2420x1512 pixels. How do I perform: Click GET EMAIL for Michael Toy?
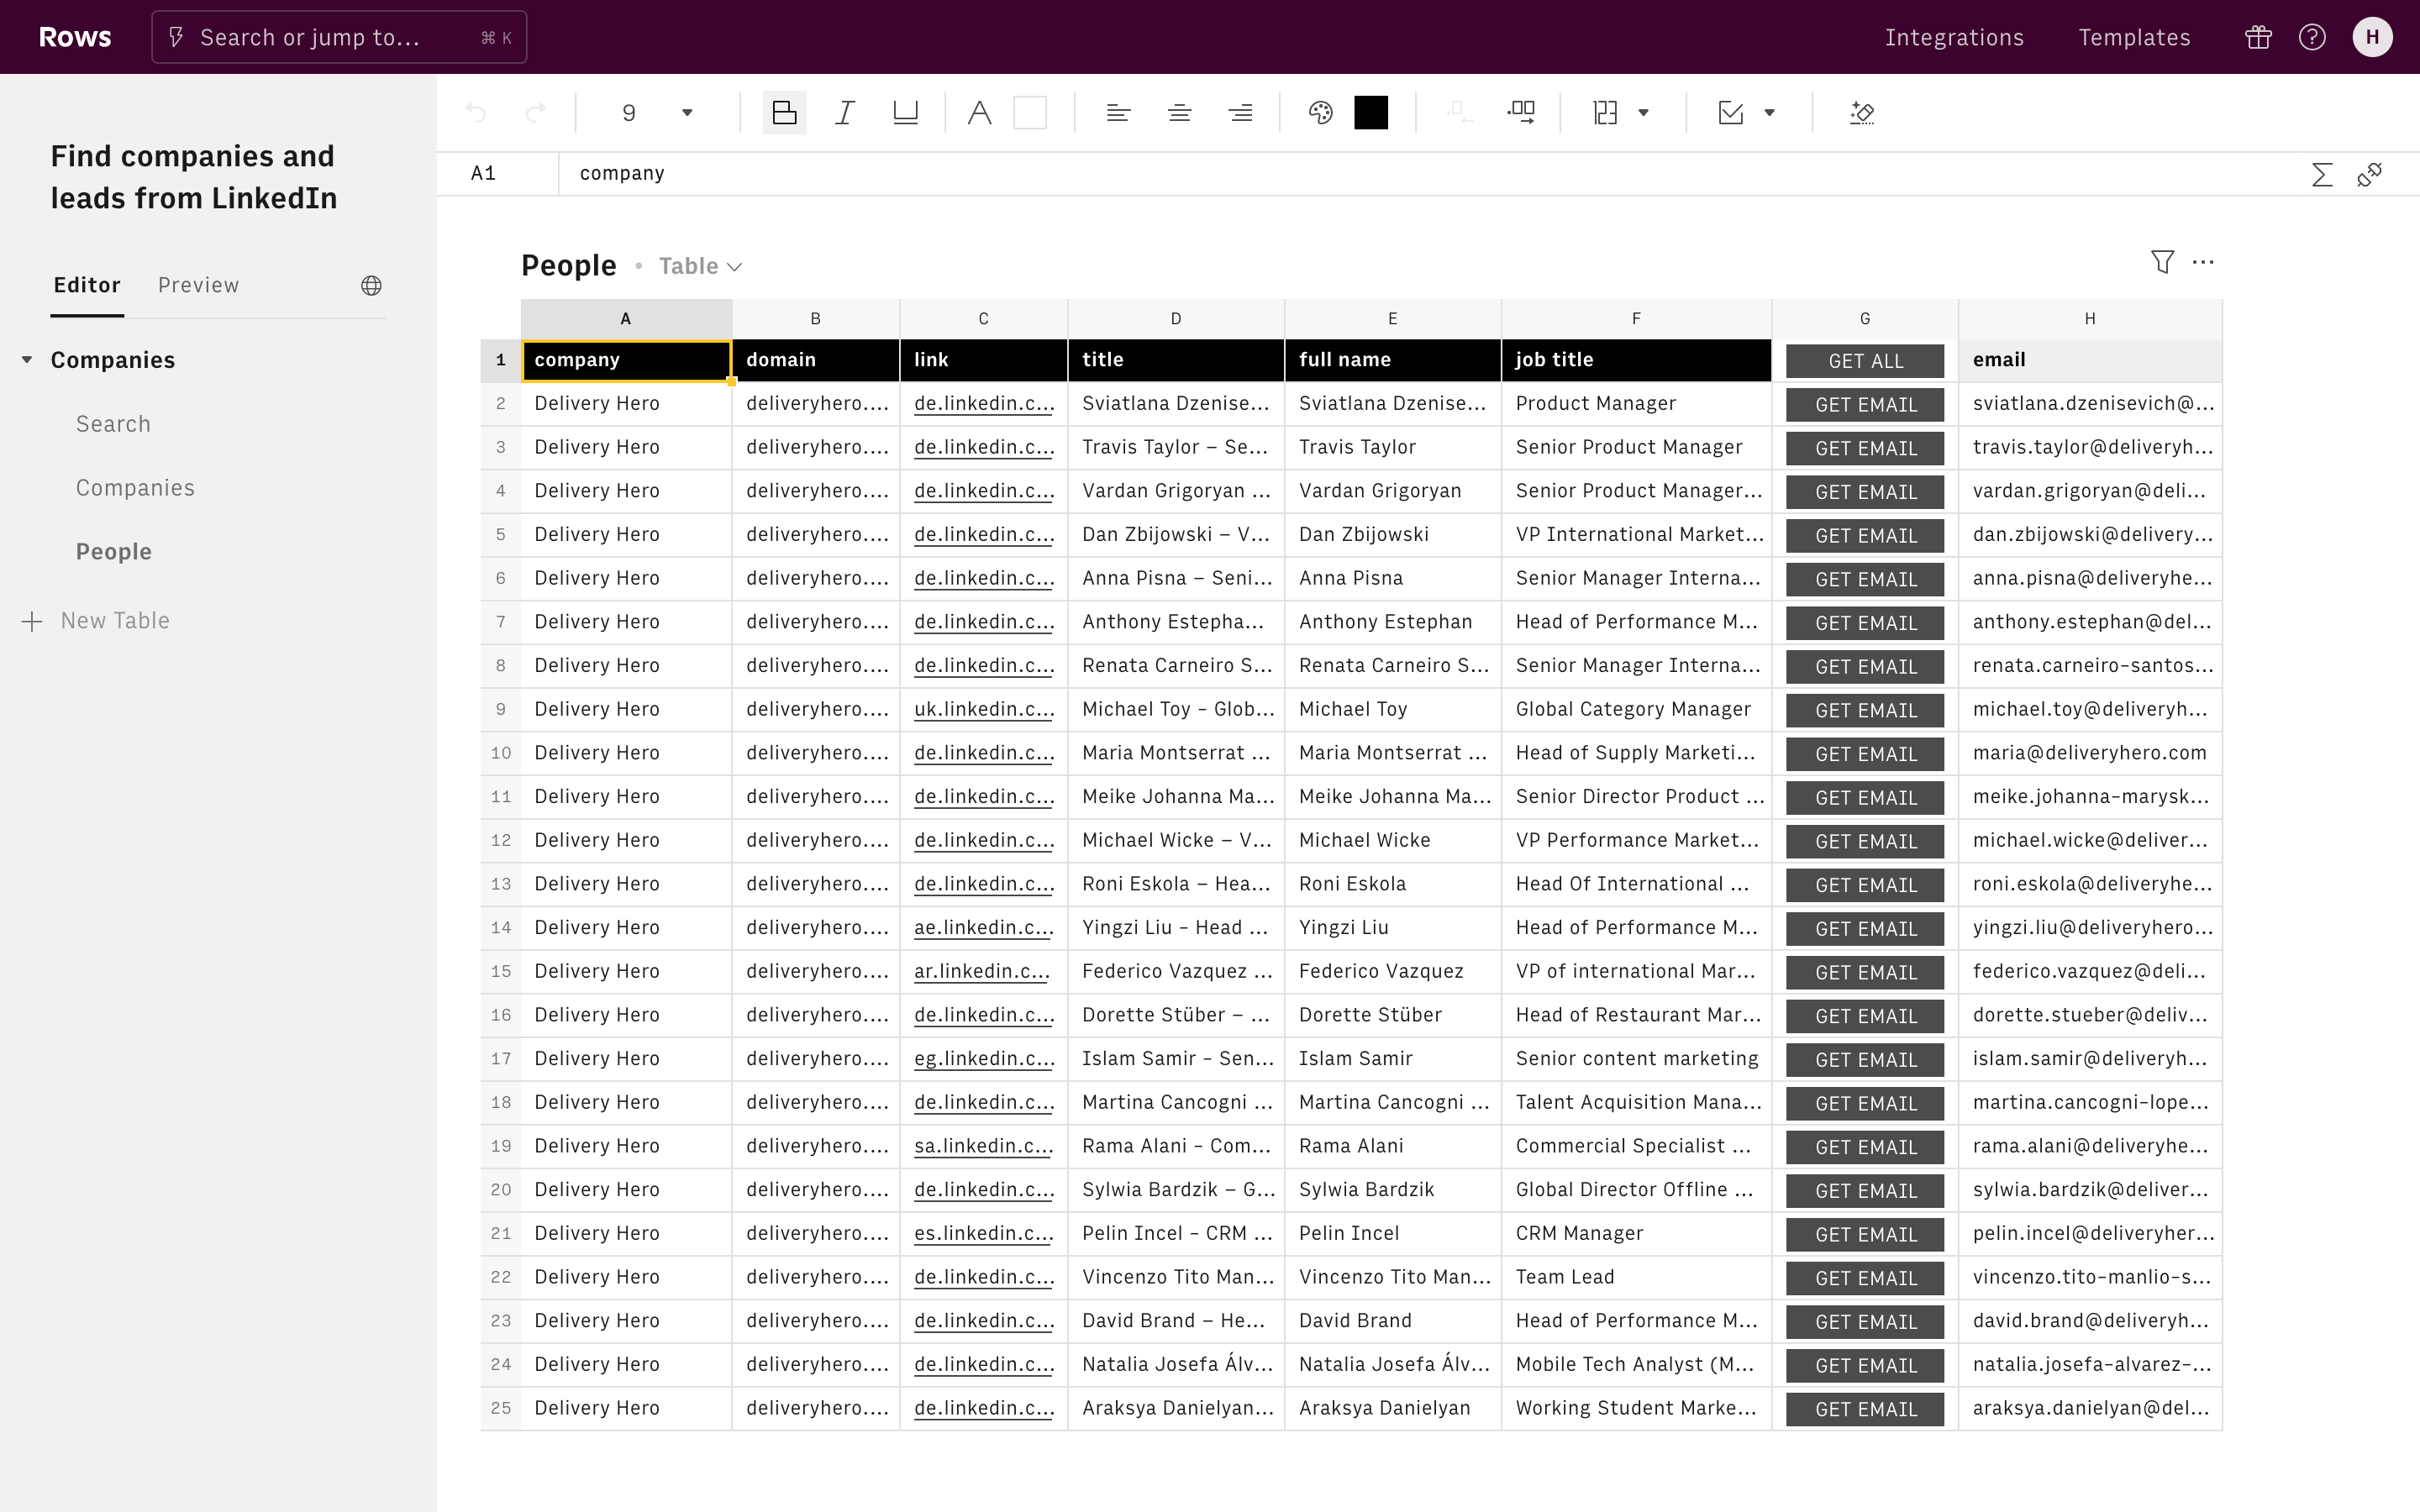(1865, 710)
